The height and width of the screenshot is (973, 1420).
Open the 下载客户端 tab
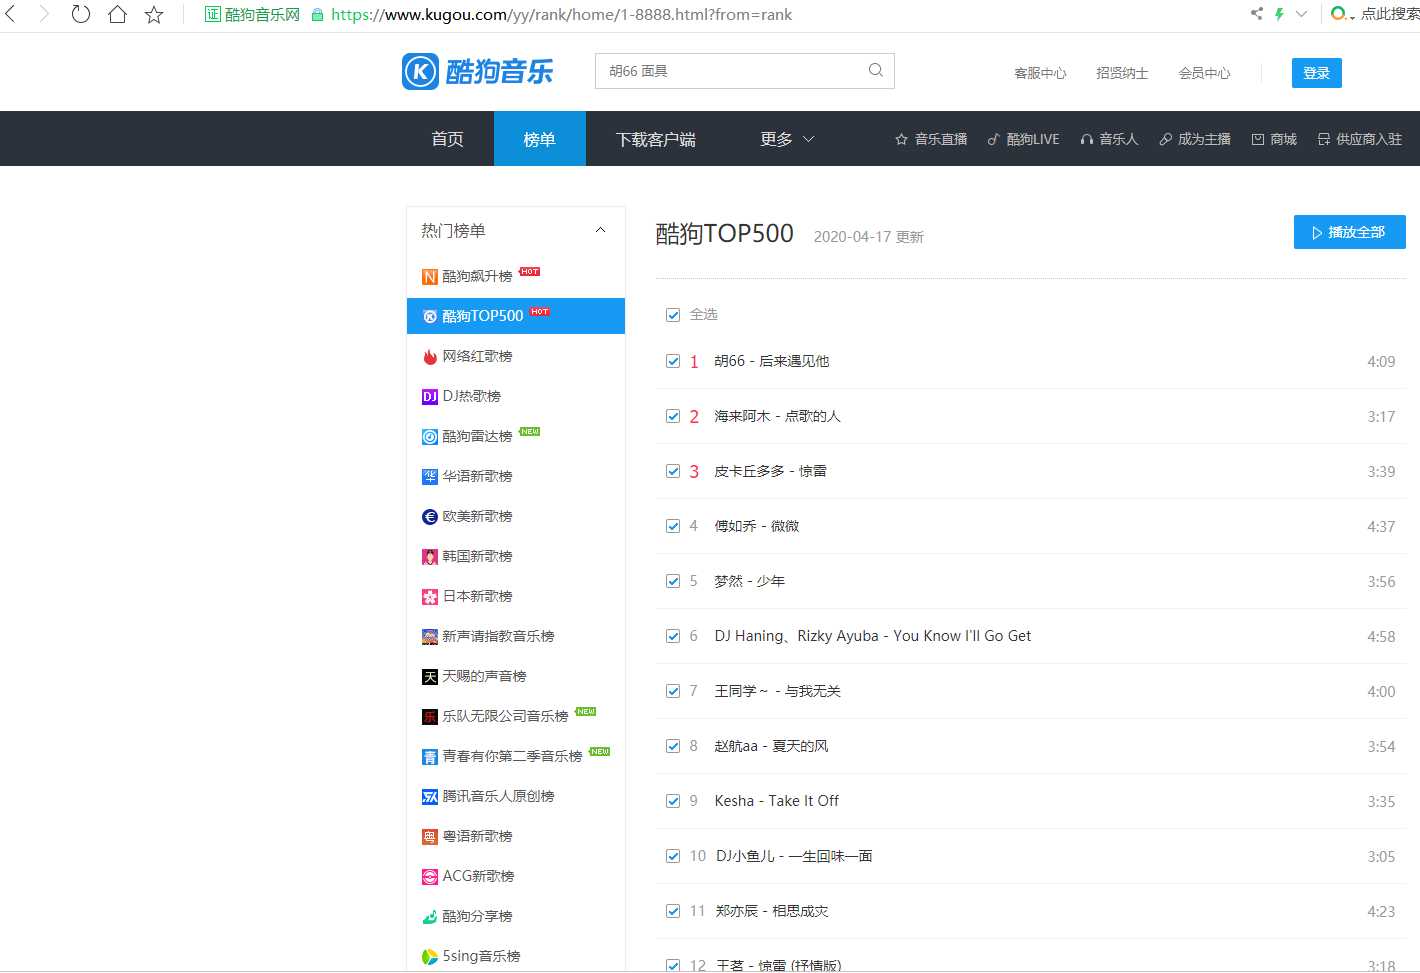click(x=655, y=139)
